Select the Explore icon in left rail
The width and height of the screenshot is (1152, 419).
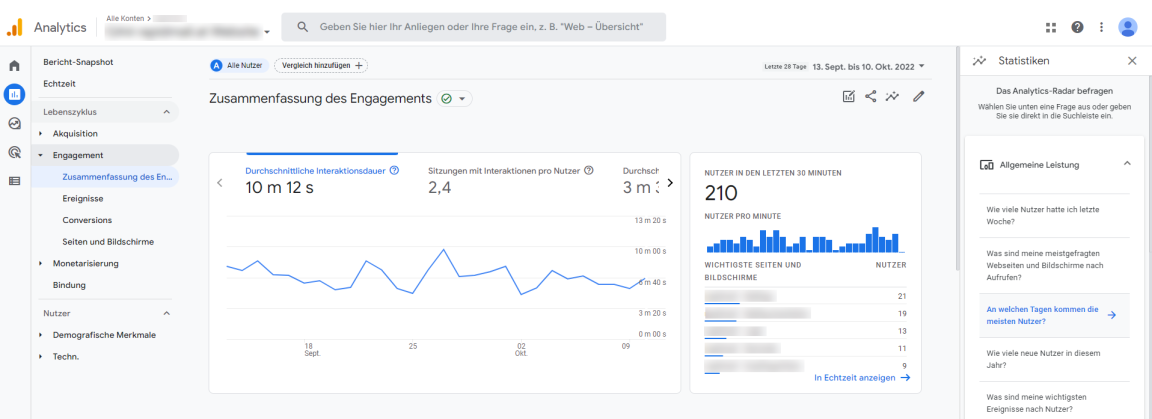point(14,124)
